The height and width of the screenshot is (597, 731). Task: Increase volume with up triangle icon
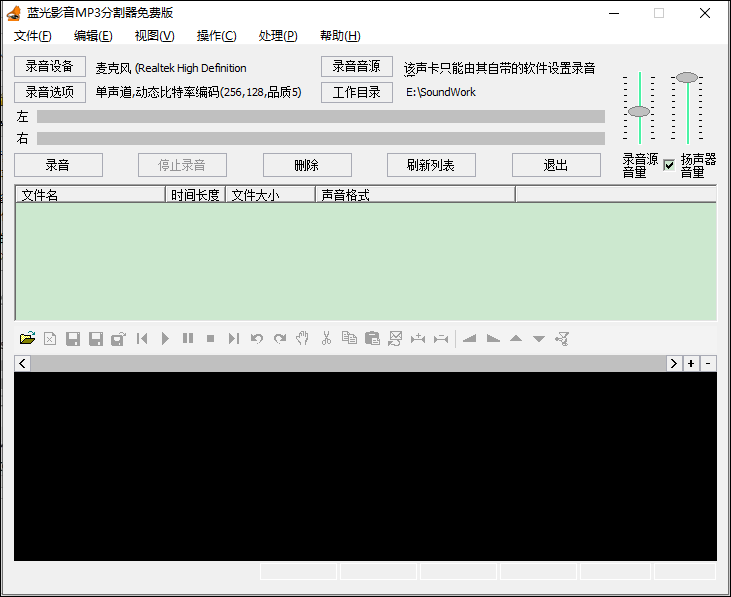pyautogui.click(x=516, y=338)
